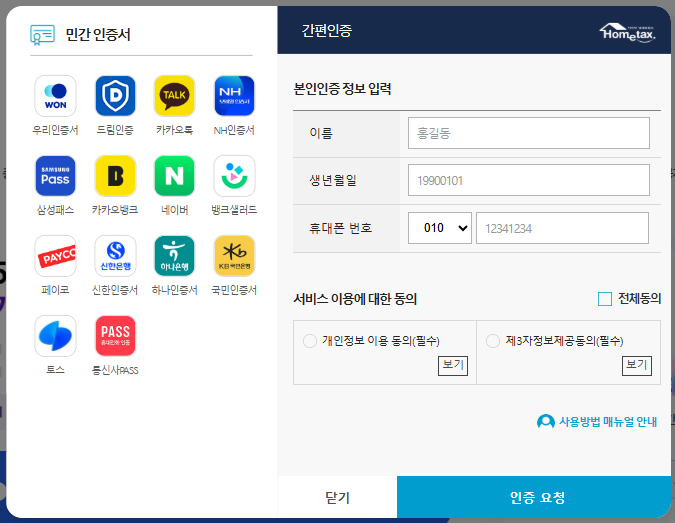Select the PAYCO 페이코 icon
675x523 pixels.
(x=55, y=256)
